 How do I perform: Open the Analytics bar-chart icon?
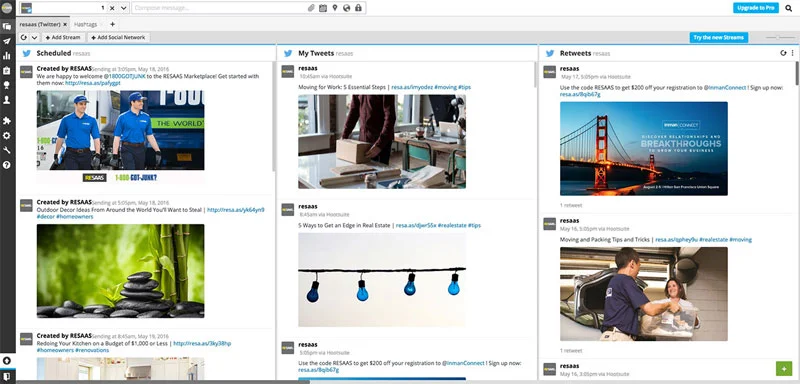pos(7,56)
